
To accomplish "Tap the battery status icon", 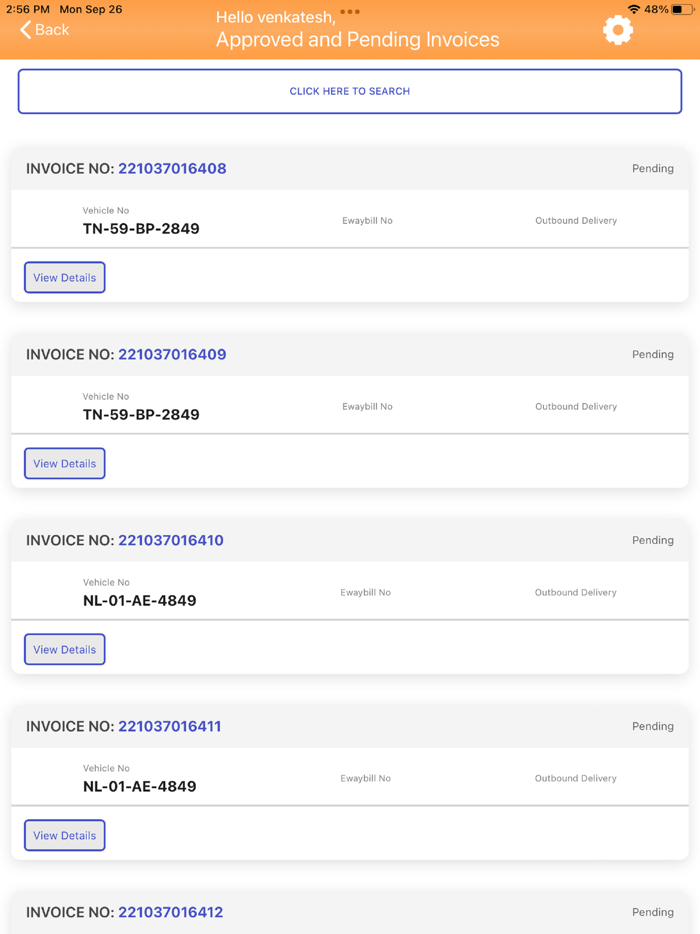I will (682, 10).
